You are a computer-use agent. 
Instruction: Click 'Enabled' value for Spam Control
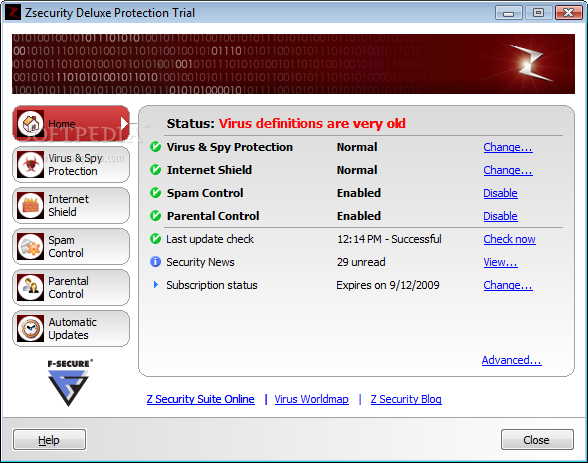coord(359,193)
